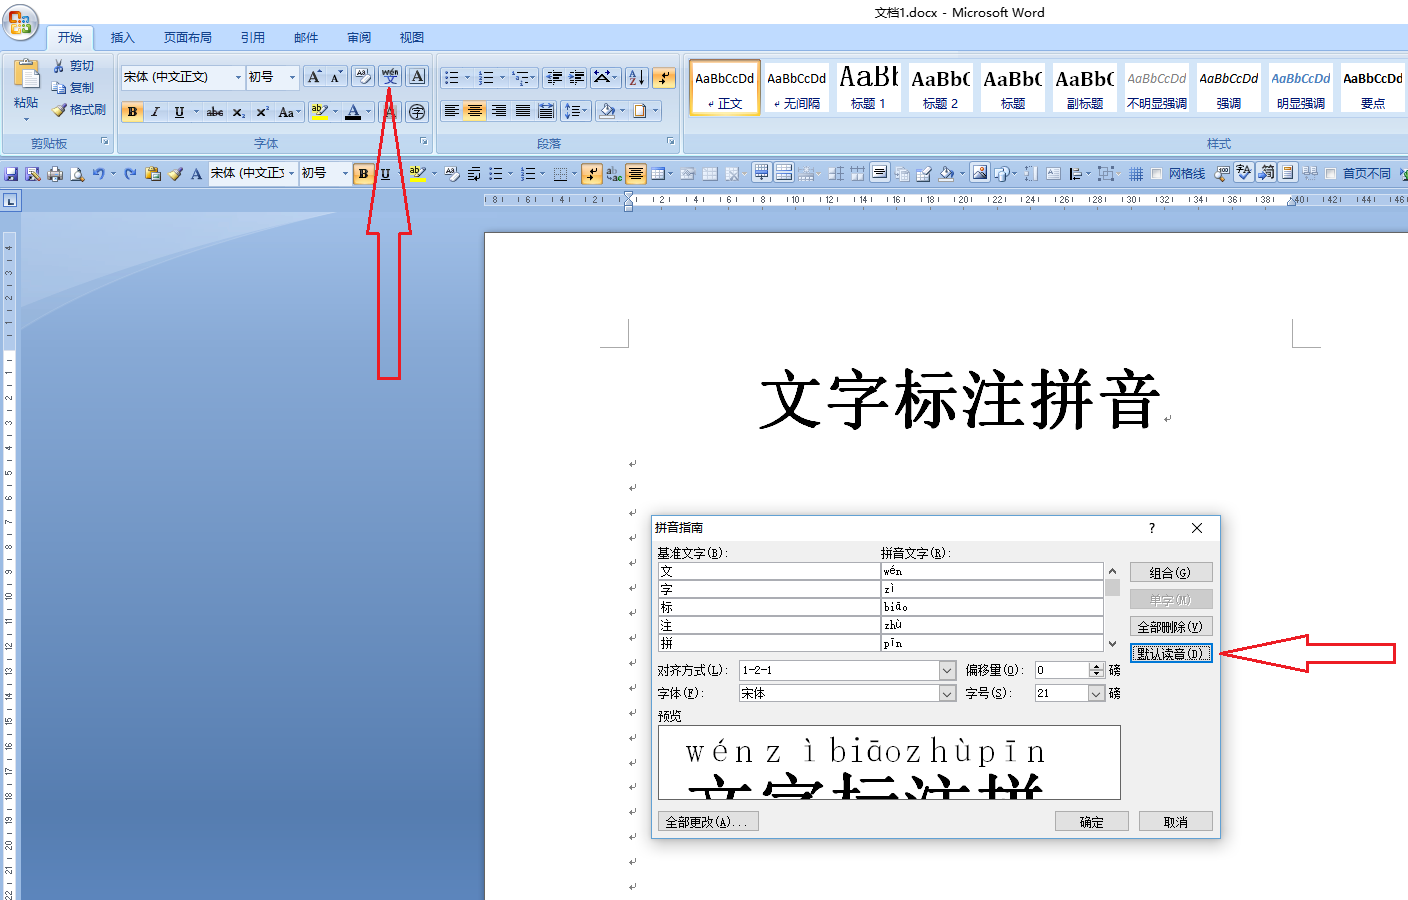Switch to the 邮件 tab

(306, 38)
